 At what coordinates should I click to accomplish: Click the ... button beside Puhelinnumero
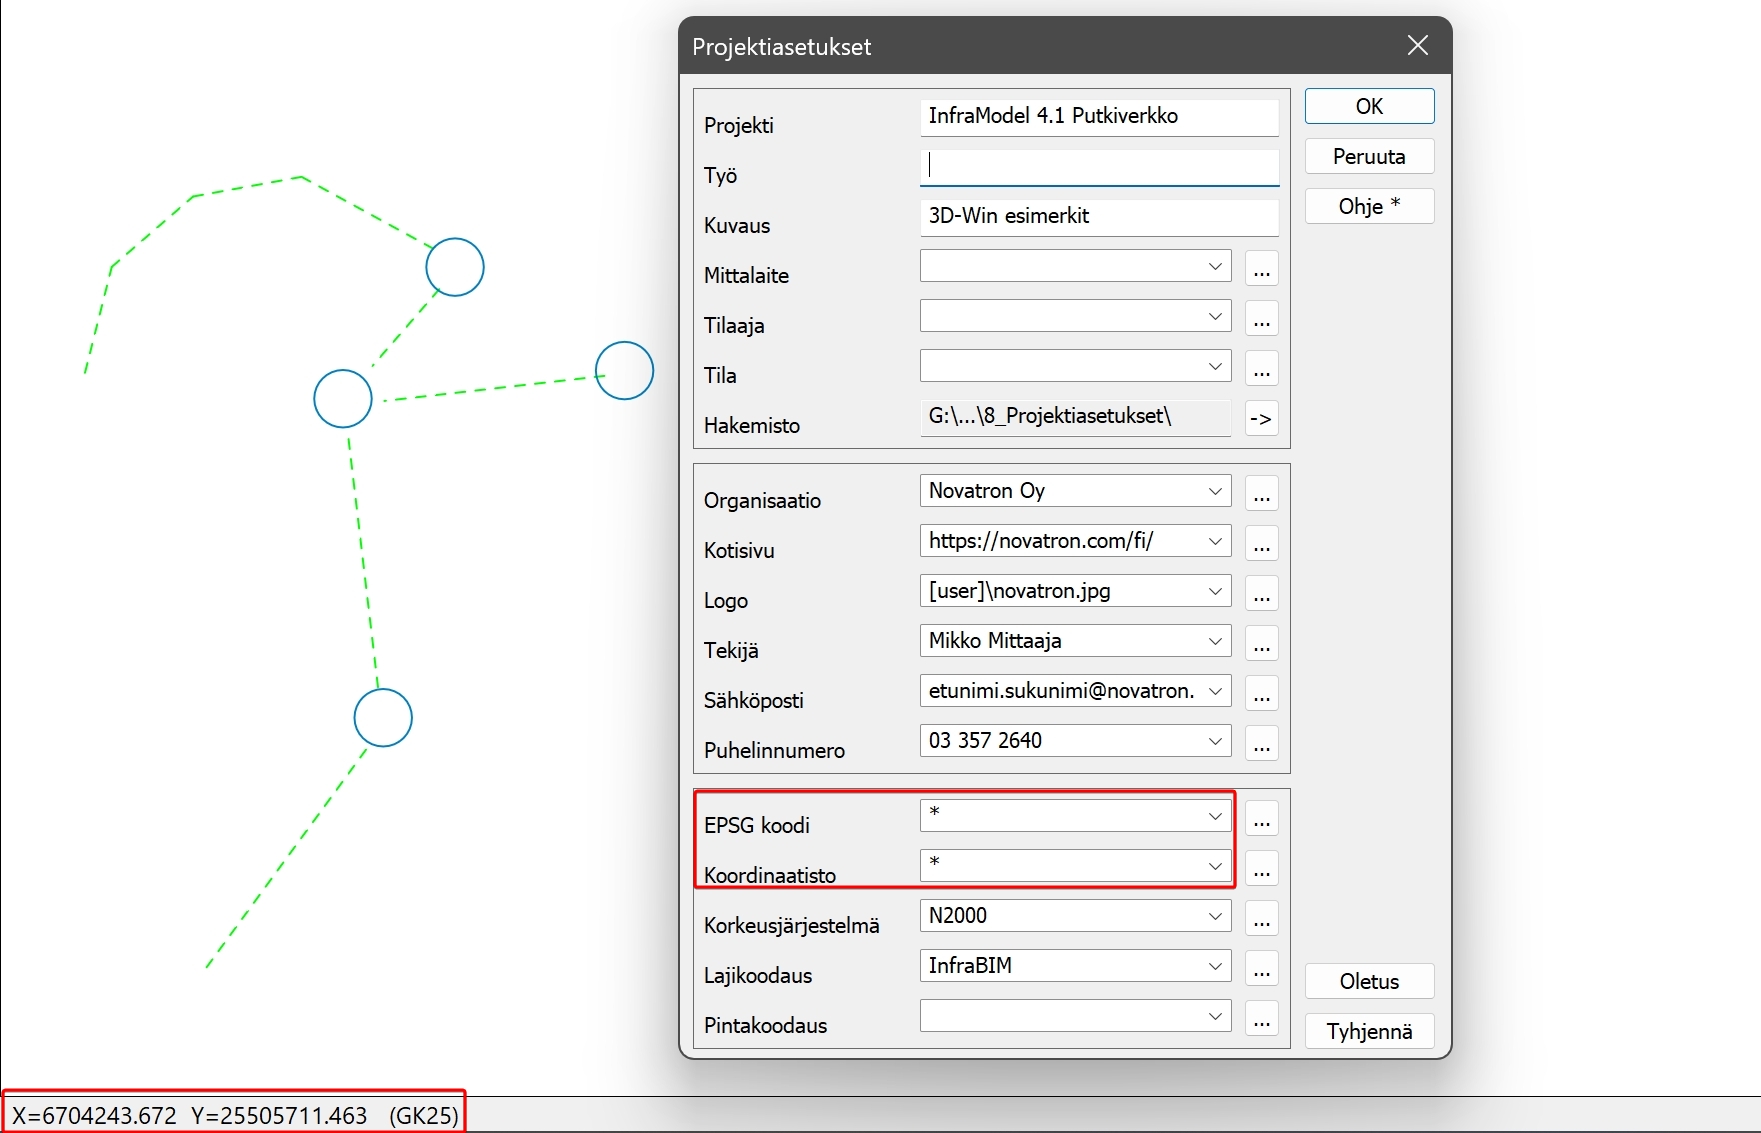[x=1262, y=743]
